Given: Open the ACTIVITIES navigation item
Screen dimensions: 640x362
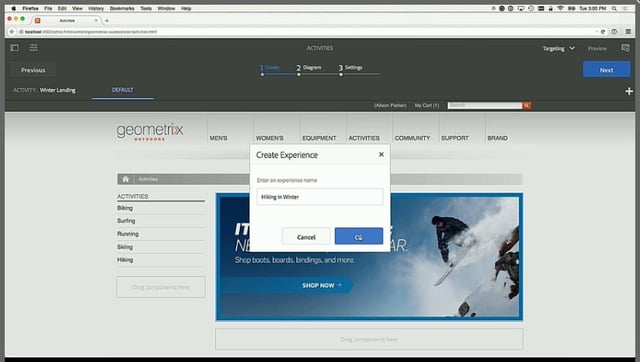Looking at the screenshot, I should pyautogui.click(x=364, y=138).
